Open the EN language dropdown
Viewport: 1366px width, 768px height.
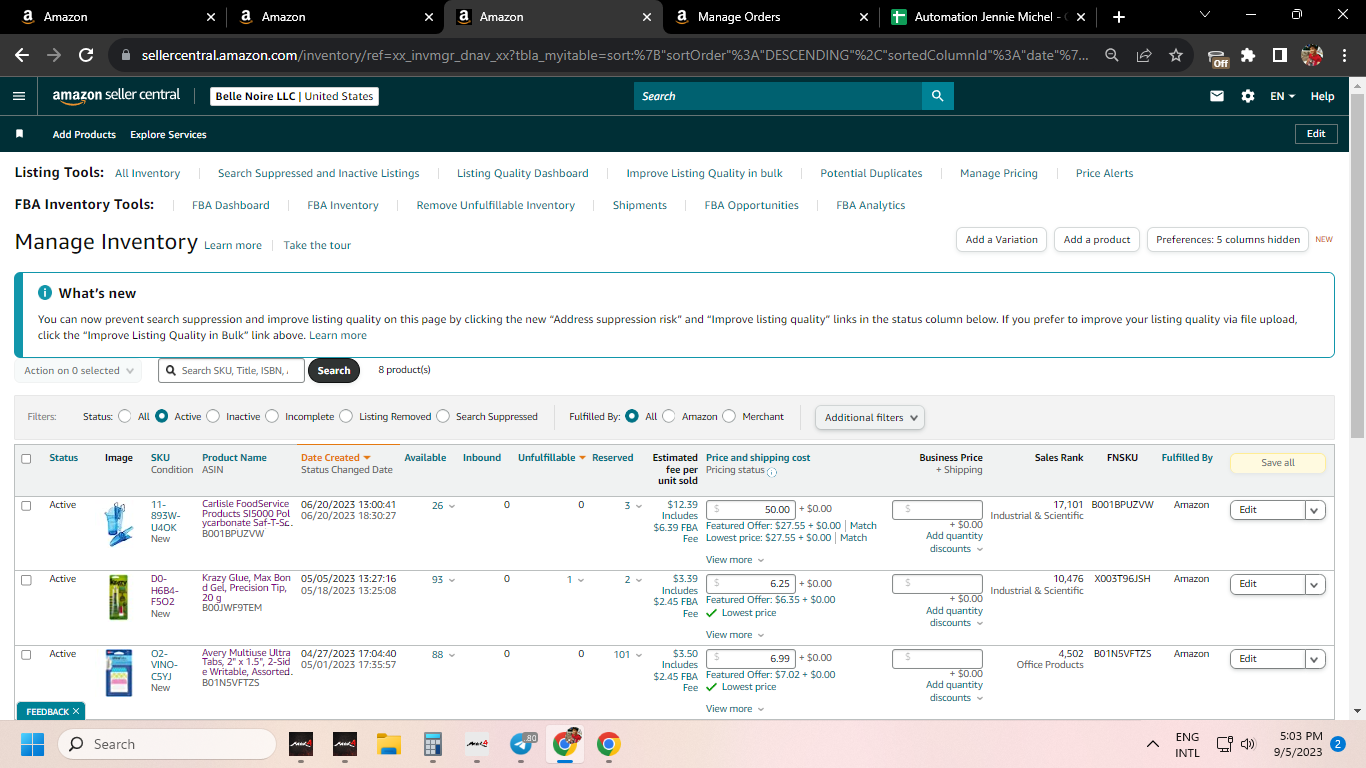click(x=1282, y=96)
